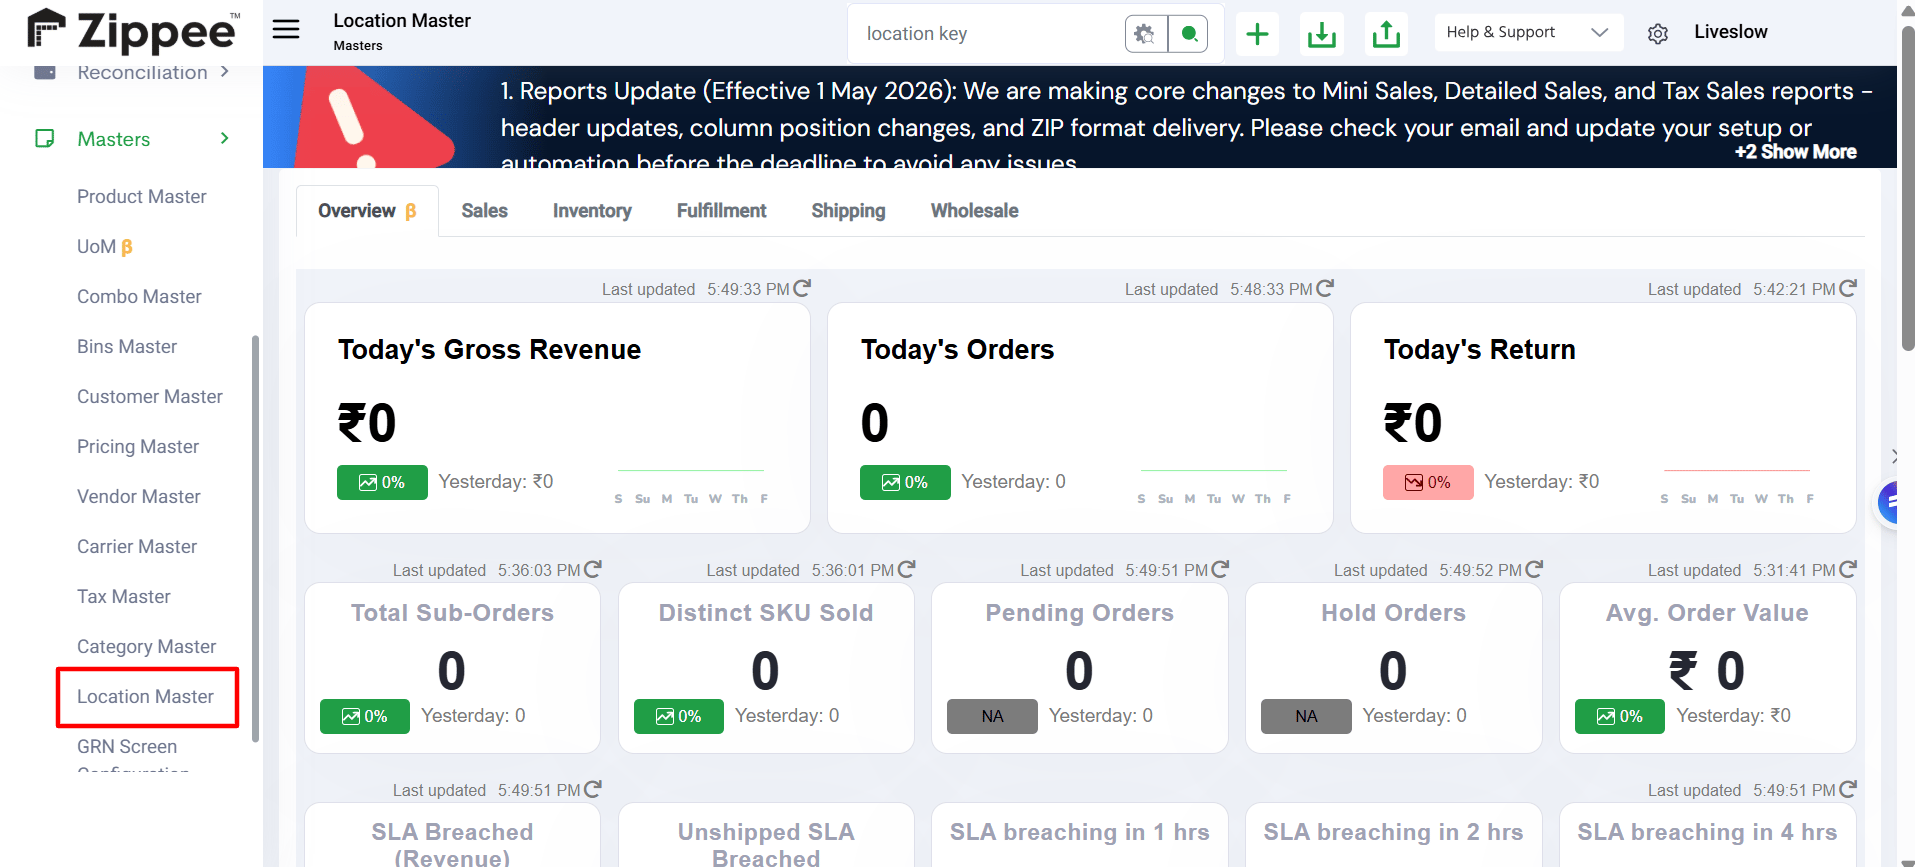Open Location Master in sidebar
1915x867 pixels.
click(x=146, y=697)
